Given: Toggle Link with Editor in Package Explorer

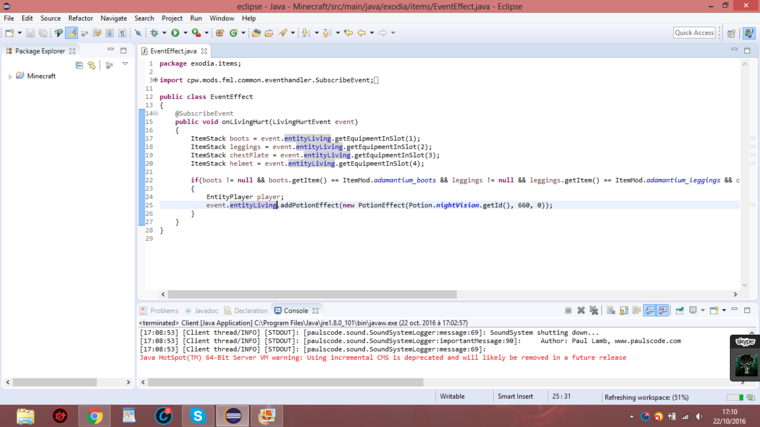Looking at the screenshot, I should coord(92,64).
